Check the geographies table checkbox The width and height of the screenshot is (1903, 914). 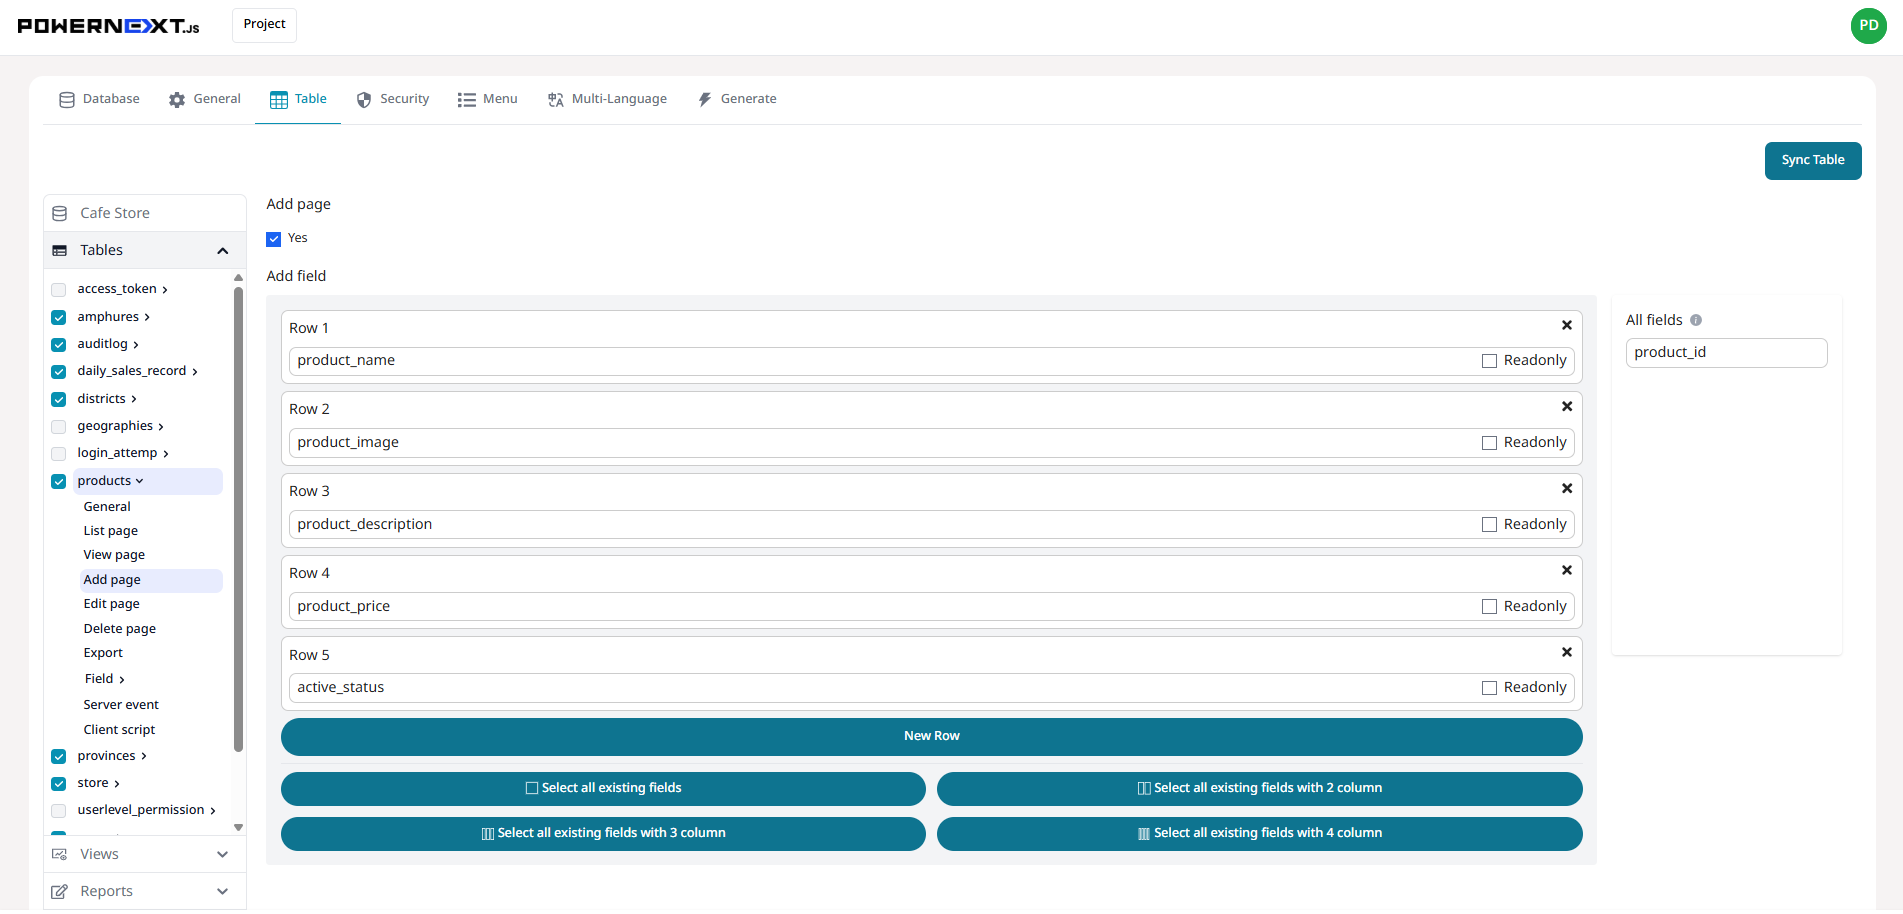59,427
